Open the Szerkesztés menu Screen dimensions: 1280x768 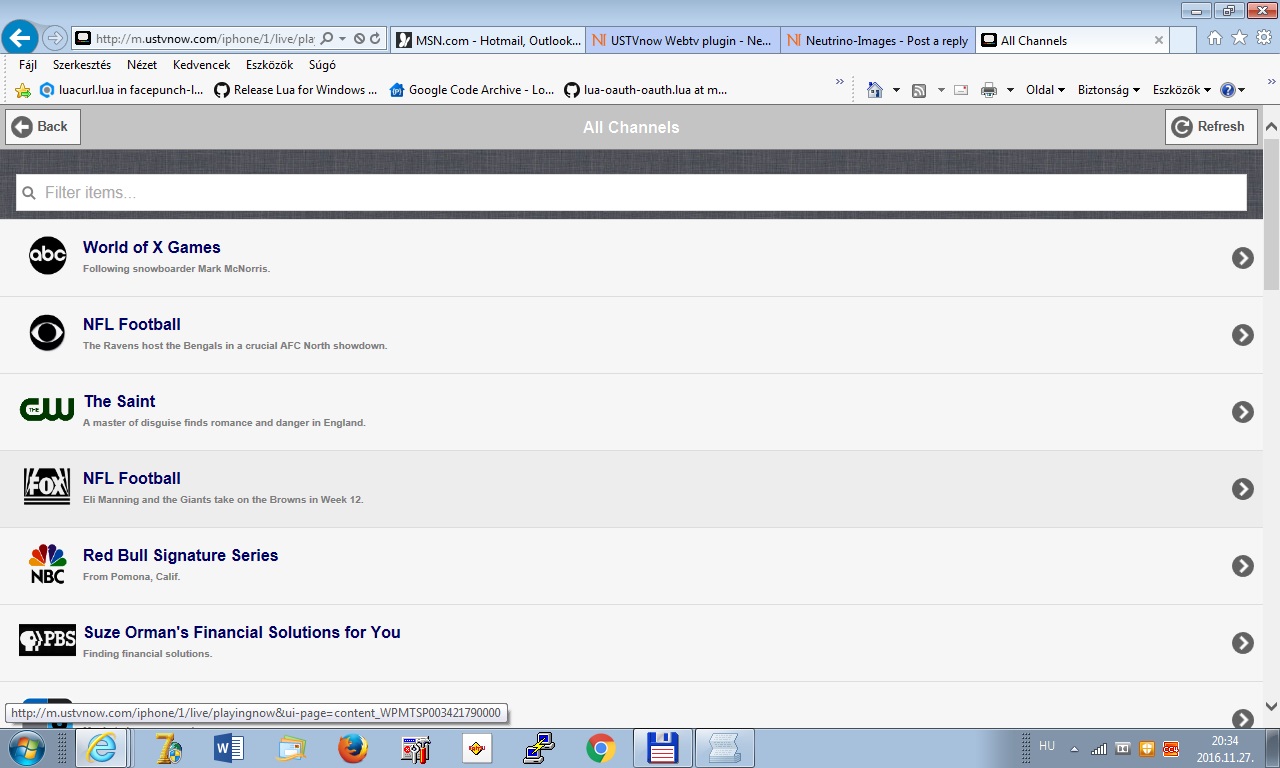click(82, 65)
